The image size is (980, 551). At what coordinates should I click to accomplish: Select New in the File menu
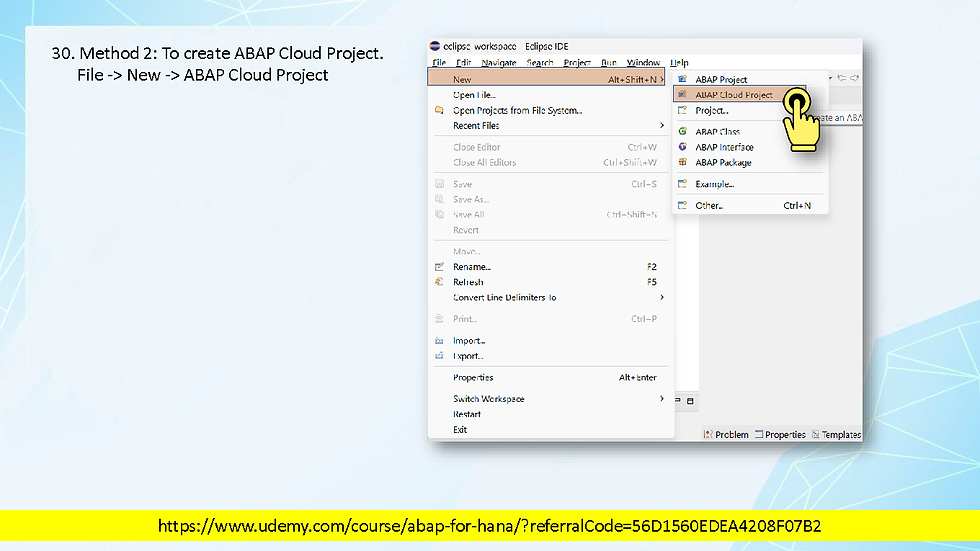pyautogui.click(x=546, y=79)
